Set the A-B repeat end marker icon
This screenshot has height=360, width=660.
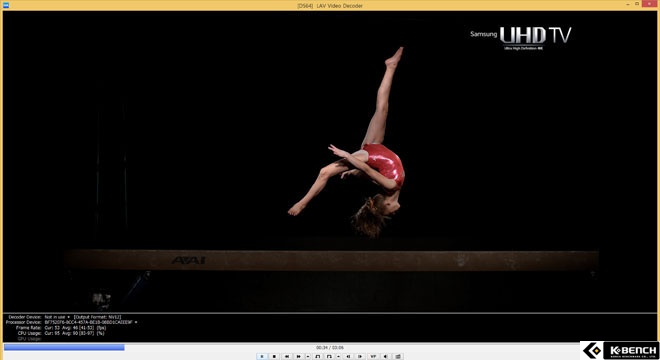coord(329,356)
